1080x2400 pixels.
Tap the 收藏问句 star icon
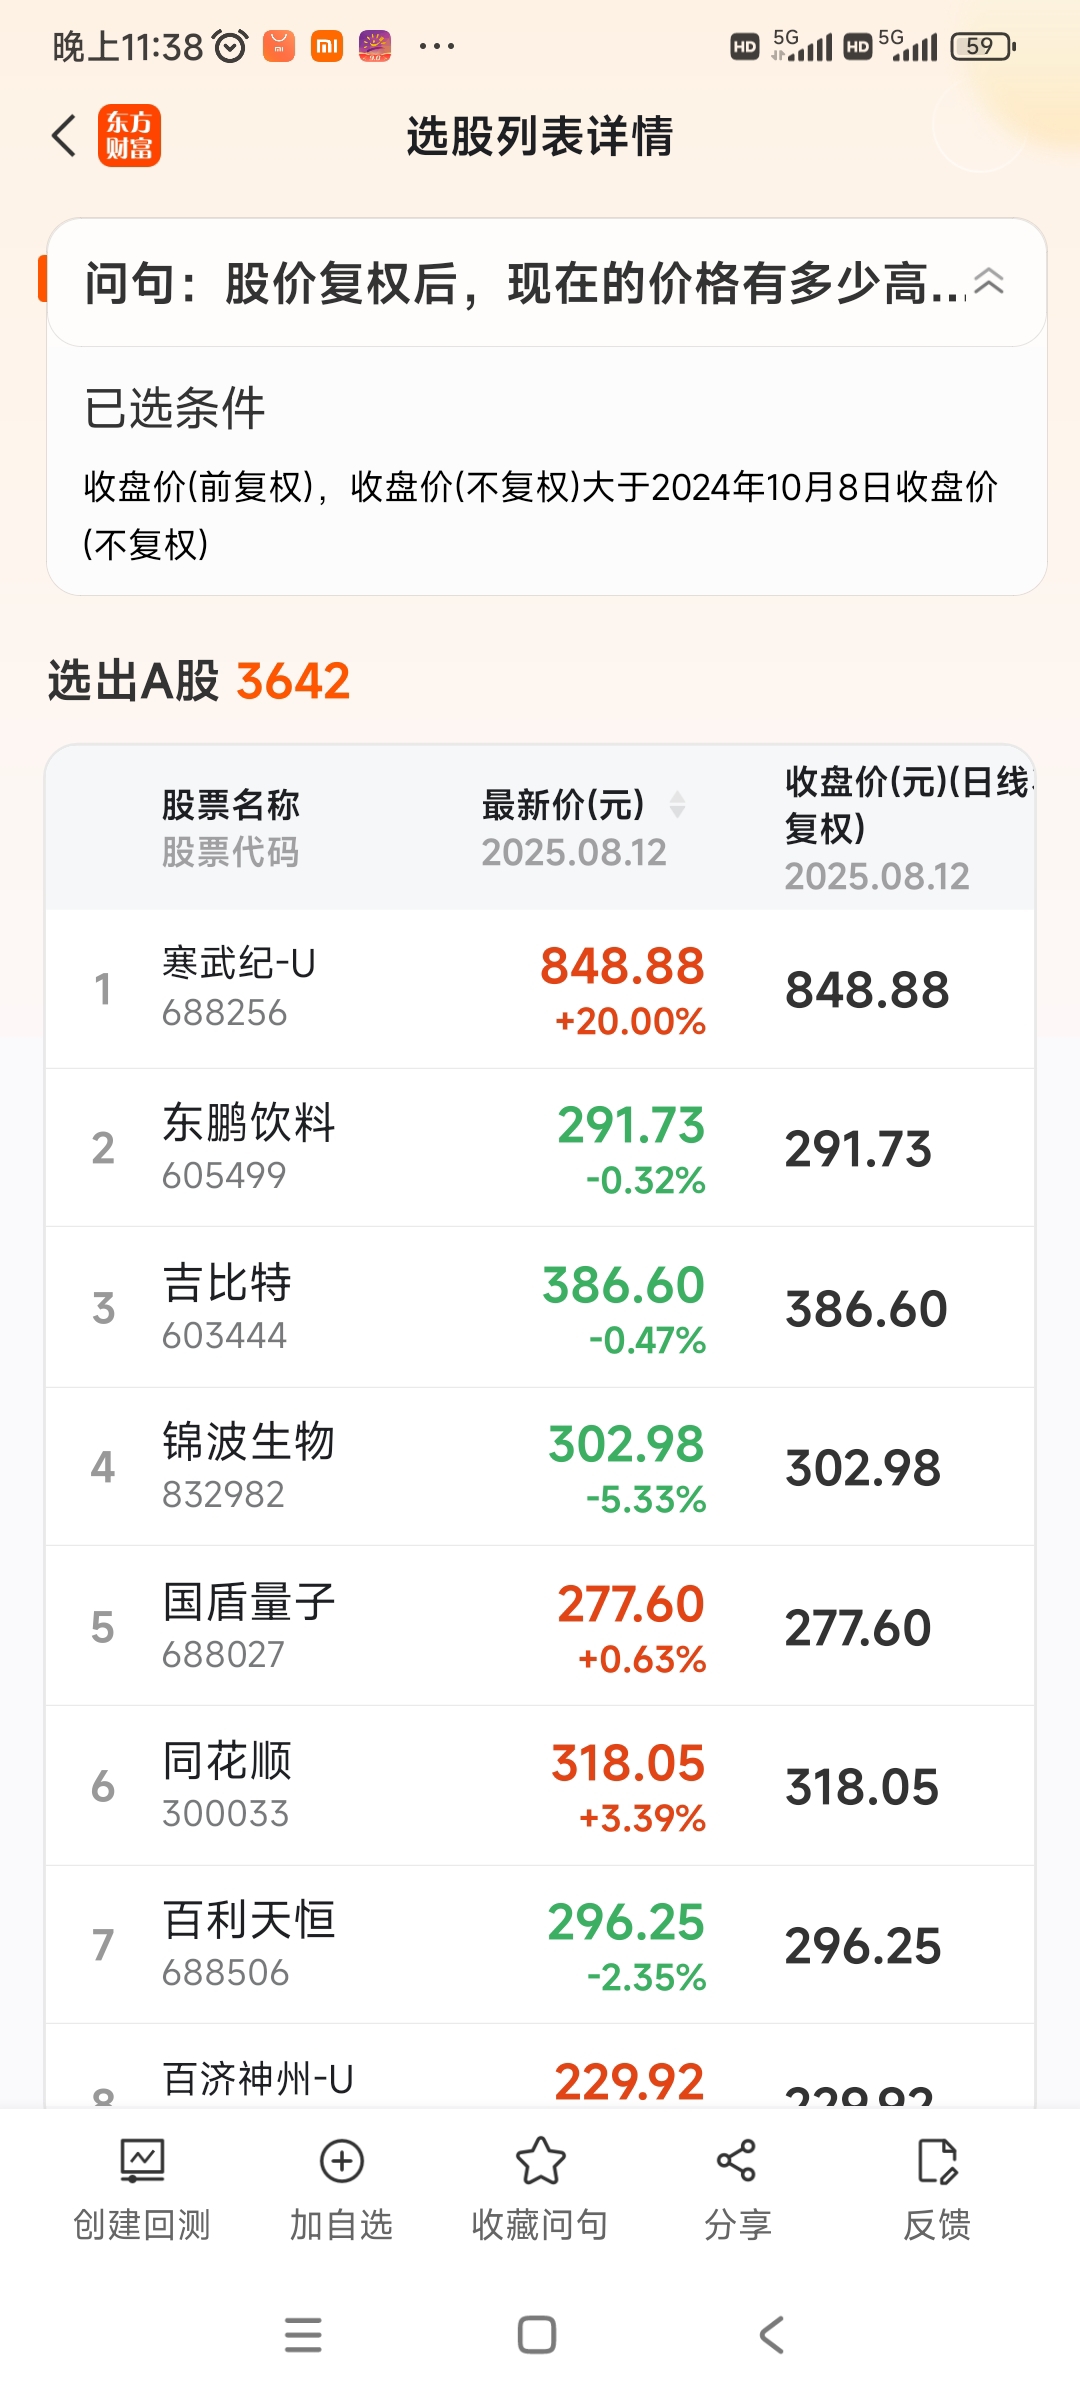[540, 2161]
